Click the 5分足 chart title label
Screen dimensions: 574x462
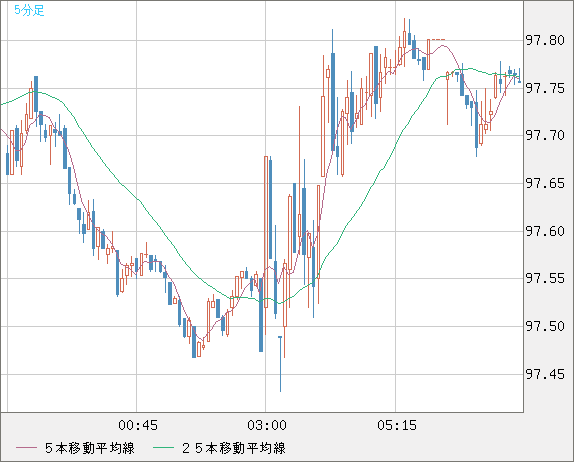click(29, 10)
